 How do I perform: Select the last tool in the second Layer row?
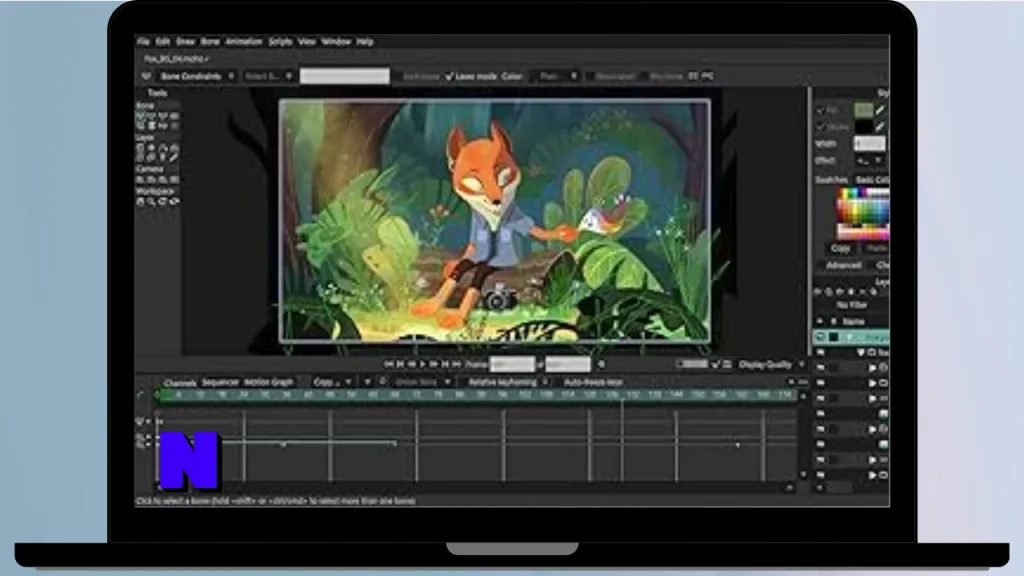pos(174,157)
